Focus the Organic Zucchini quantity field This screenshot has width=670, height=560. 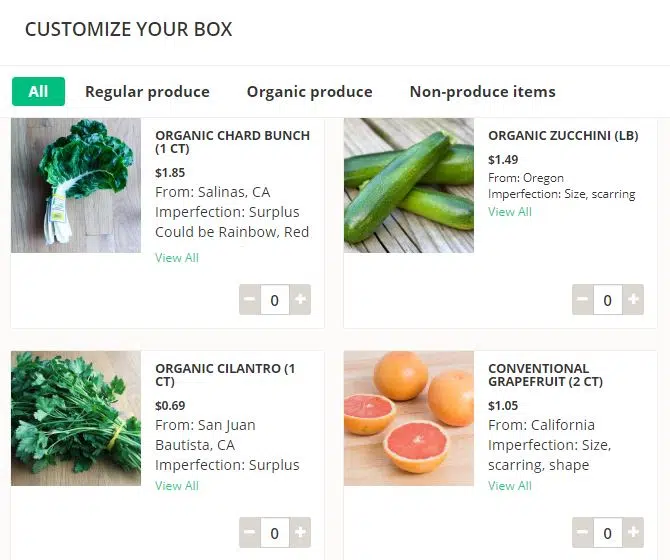tap(607, 299)
